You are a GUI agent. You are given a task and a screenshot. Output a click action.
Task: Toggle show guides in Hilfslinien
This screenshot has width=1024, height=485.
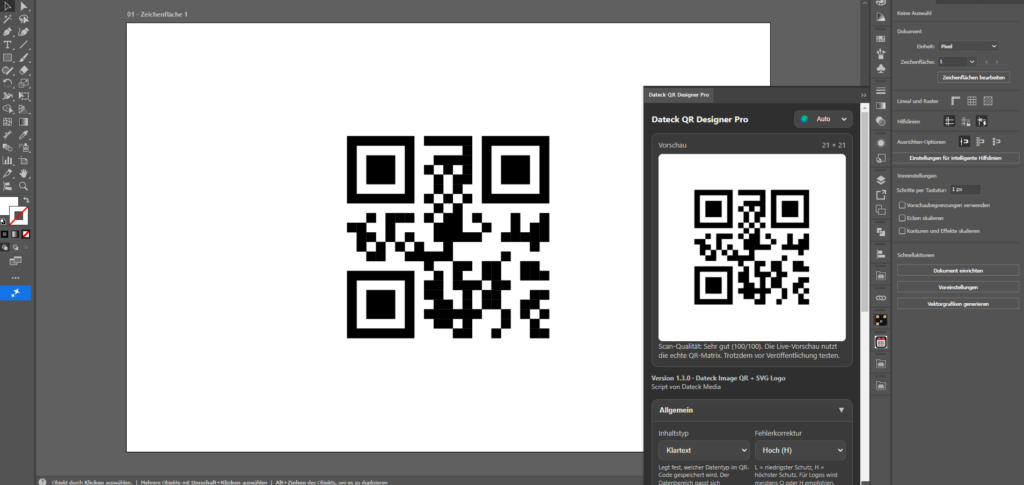(950, 121)
